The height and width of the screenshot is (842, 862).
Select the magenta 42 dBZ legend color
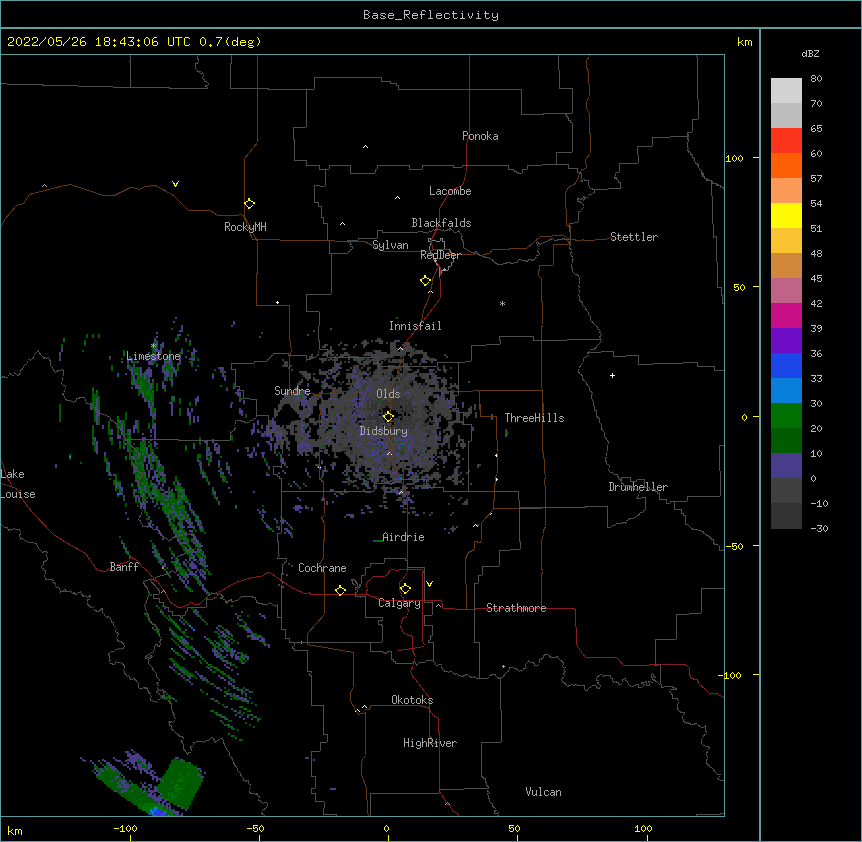pos(786,315)
